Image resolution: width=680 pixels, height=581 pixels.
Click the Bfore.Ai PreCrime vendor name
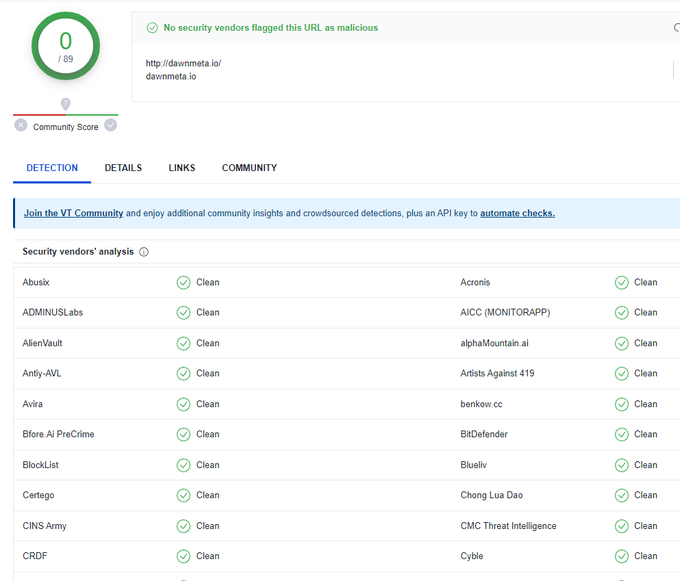(58, 434)
